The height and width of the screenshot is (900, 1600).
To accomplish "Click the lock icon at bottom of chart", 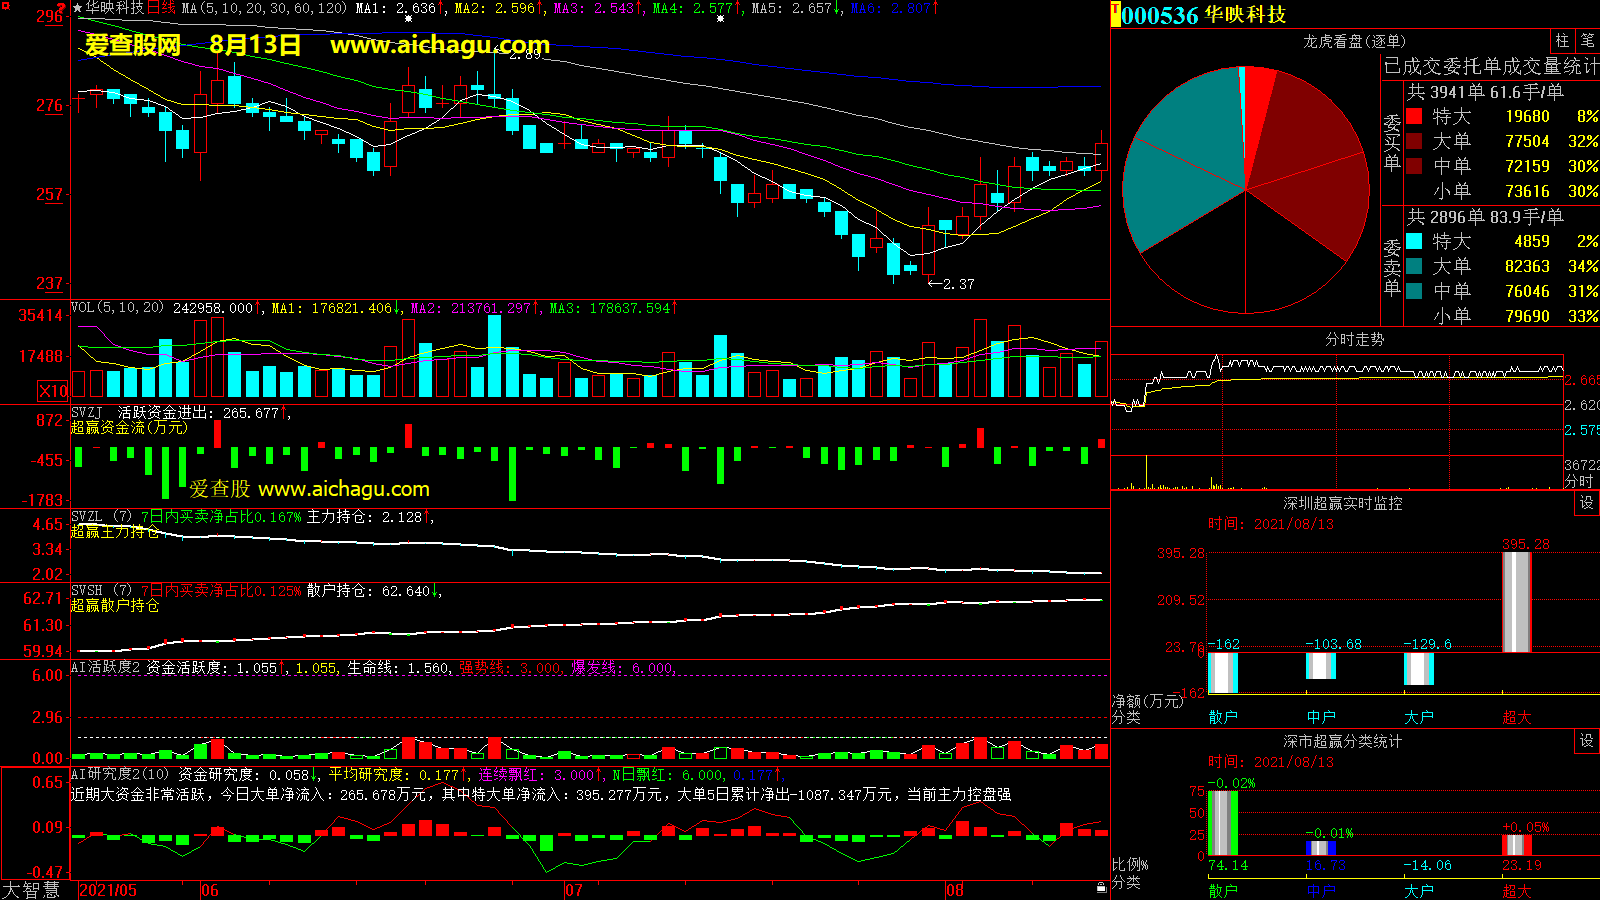I will pos(1101,887).
